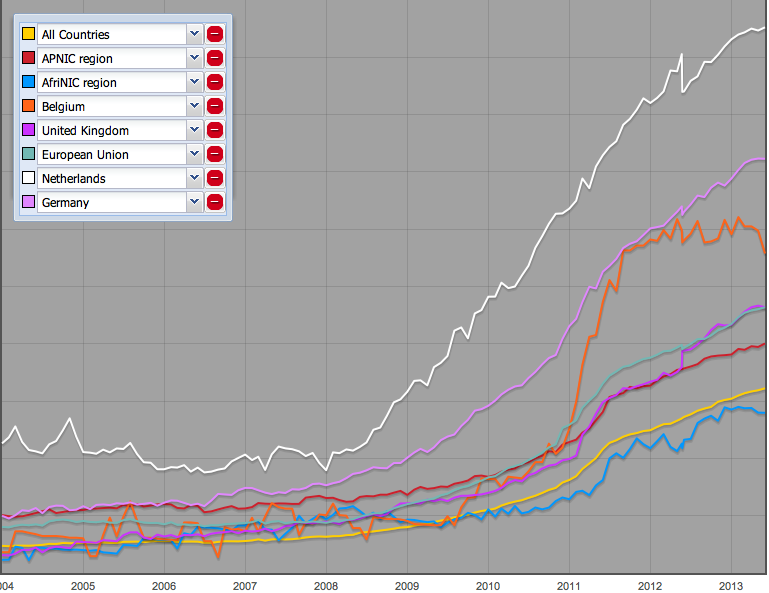The height and width of the screenshot is (593, 769).
Task: Open the Germany dropdown
Action: [194, 202]
